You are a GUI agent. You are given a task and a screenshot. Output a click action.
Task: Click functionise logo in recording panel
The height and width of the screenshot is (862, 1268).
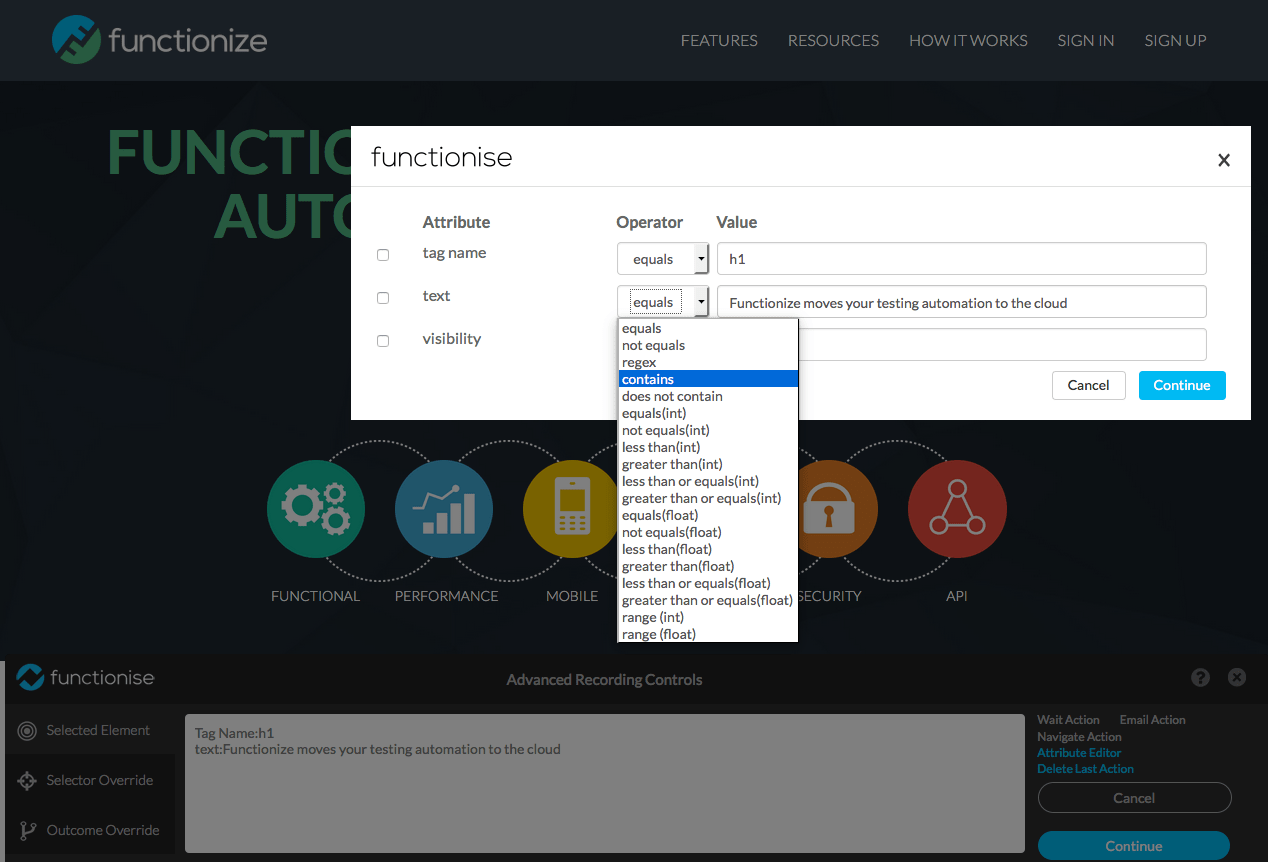pyautogui.click(x=86, y=677)
